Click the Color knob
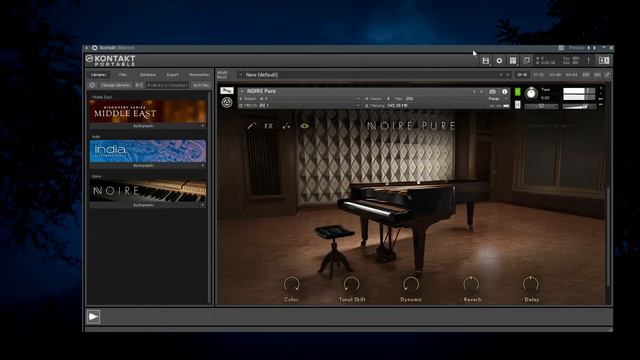The image size is (640, 360). pyautogui.click(x=291, y=284)
